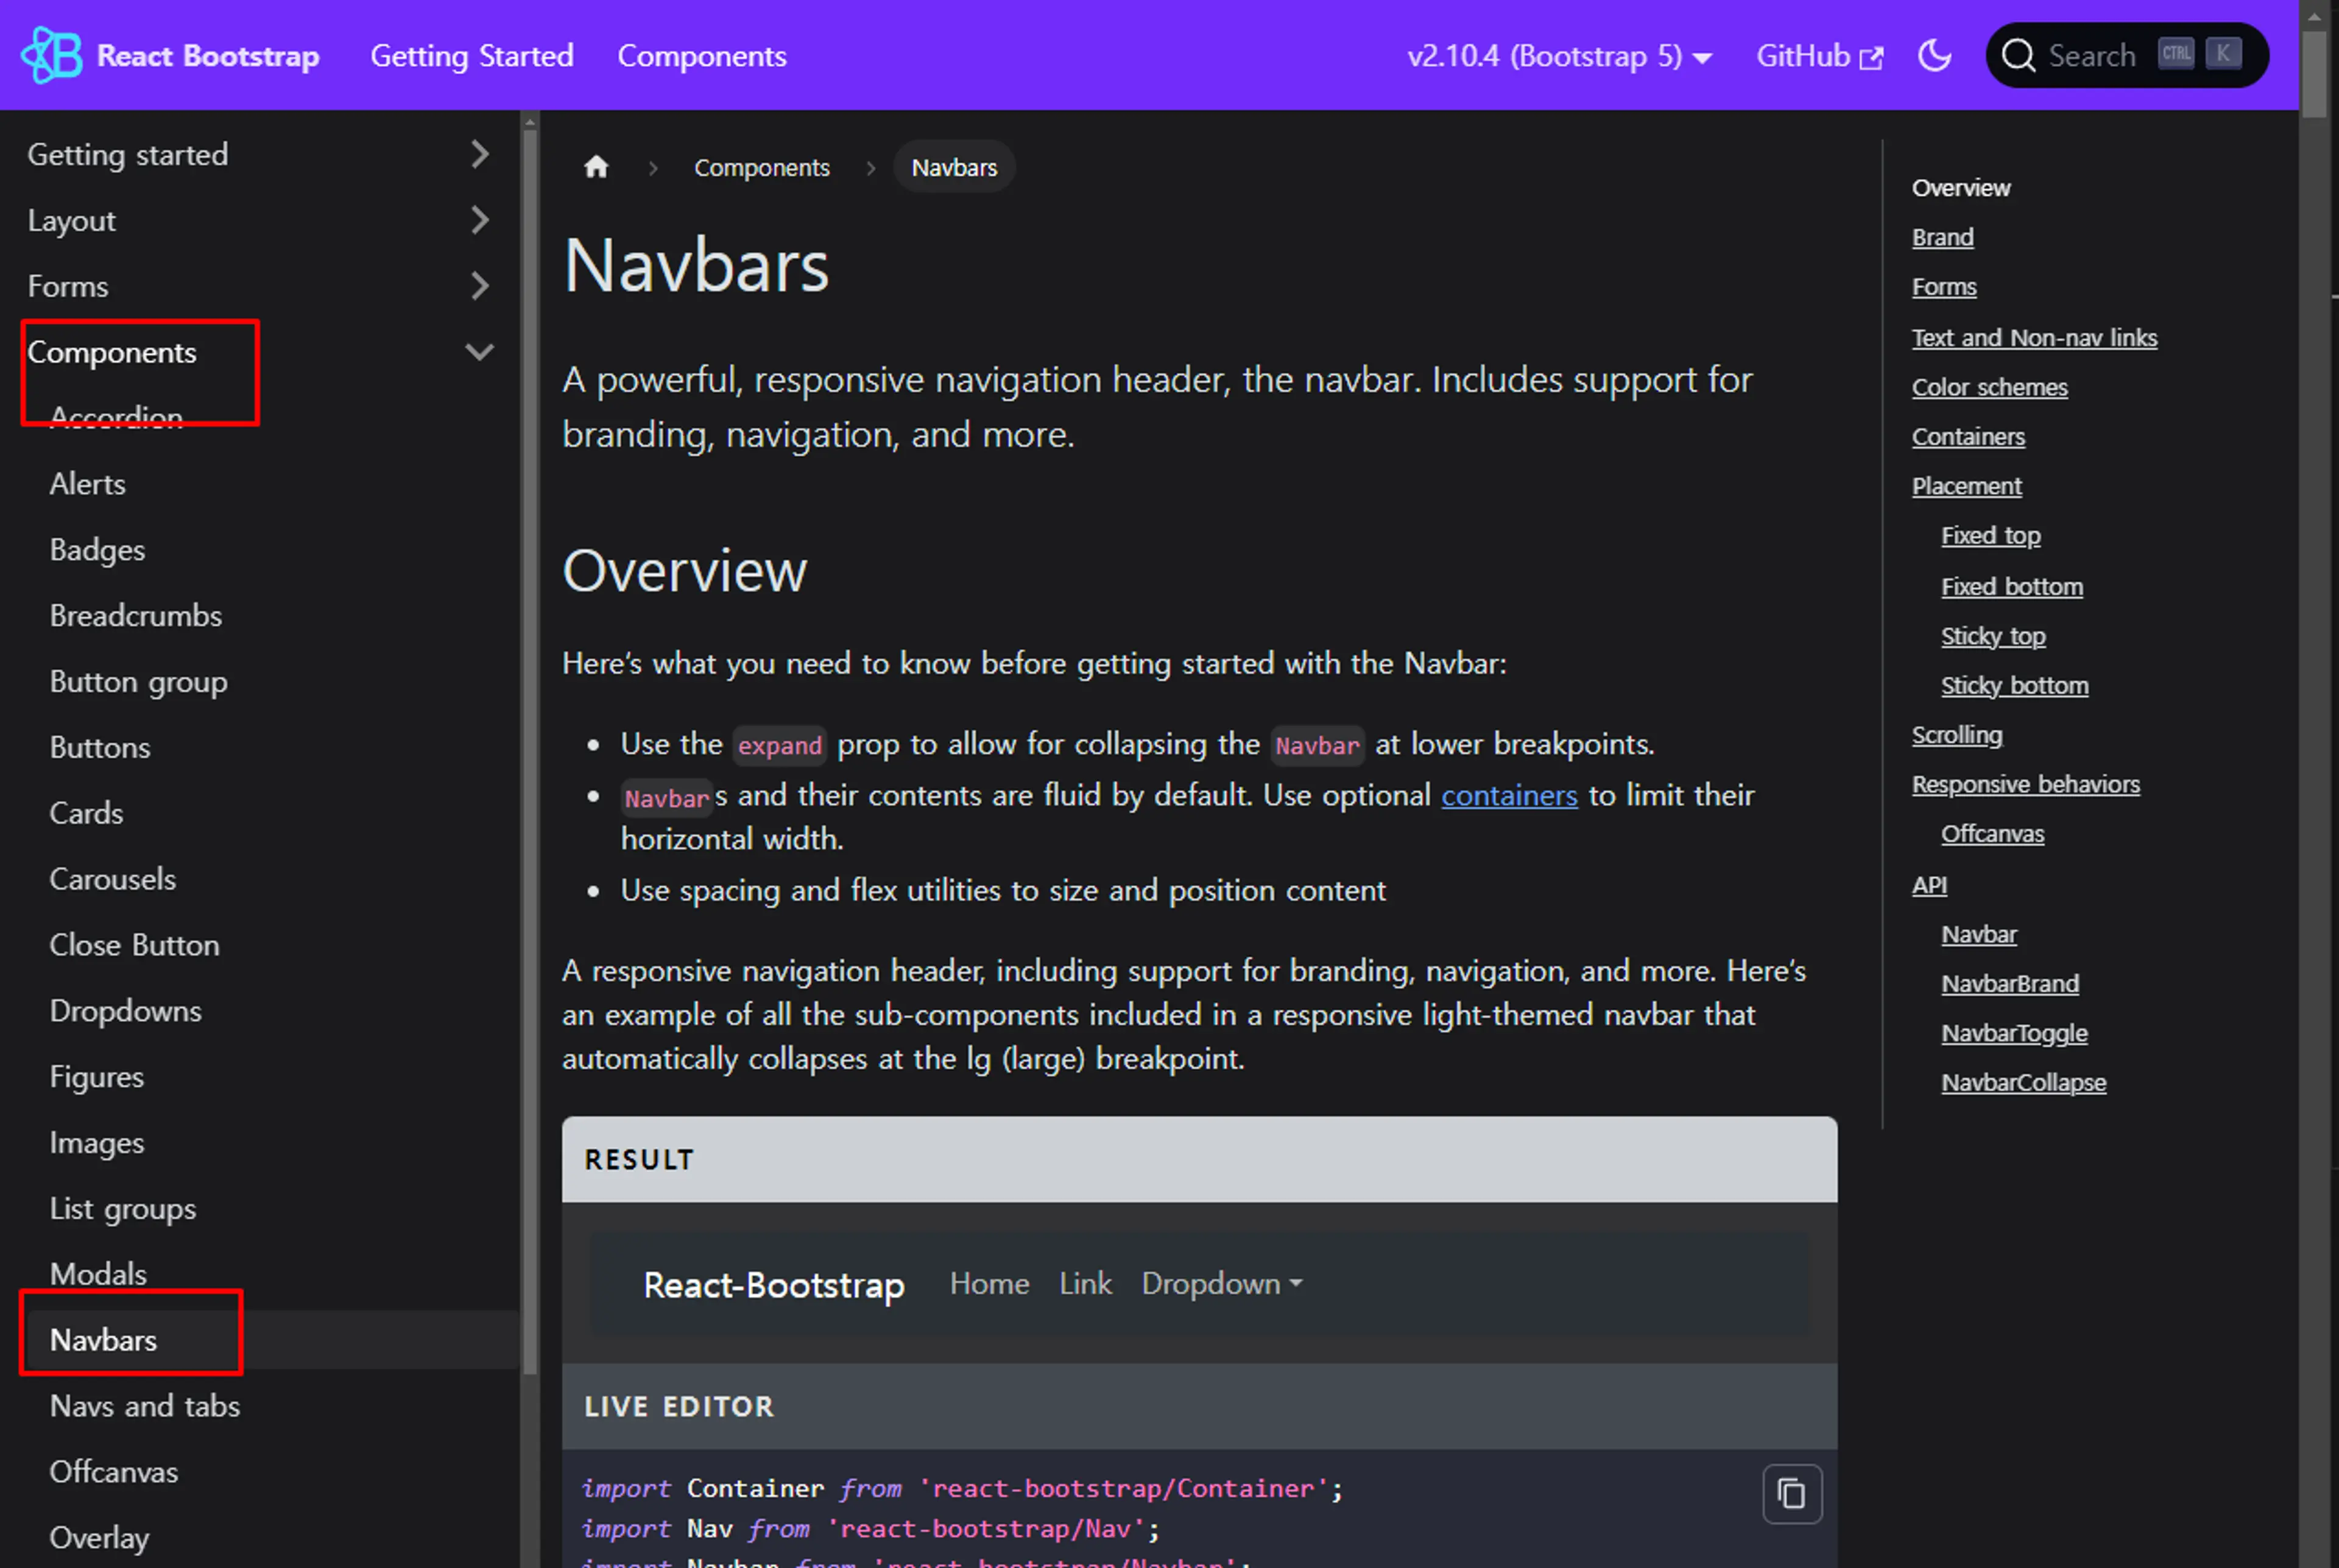Viewport: 2339px width, 1568px height.
Task: Jump to Sticky top section
Action: pyautogui.click(x=1993, y=636)
